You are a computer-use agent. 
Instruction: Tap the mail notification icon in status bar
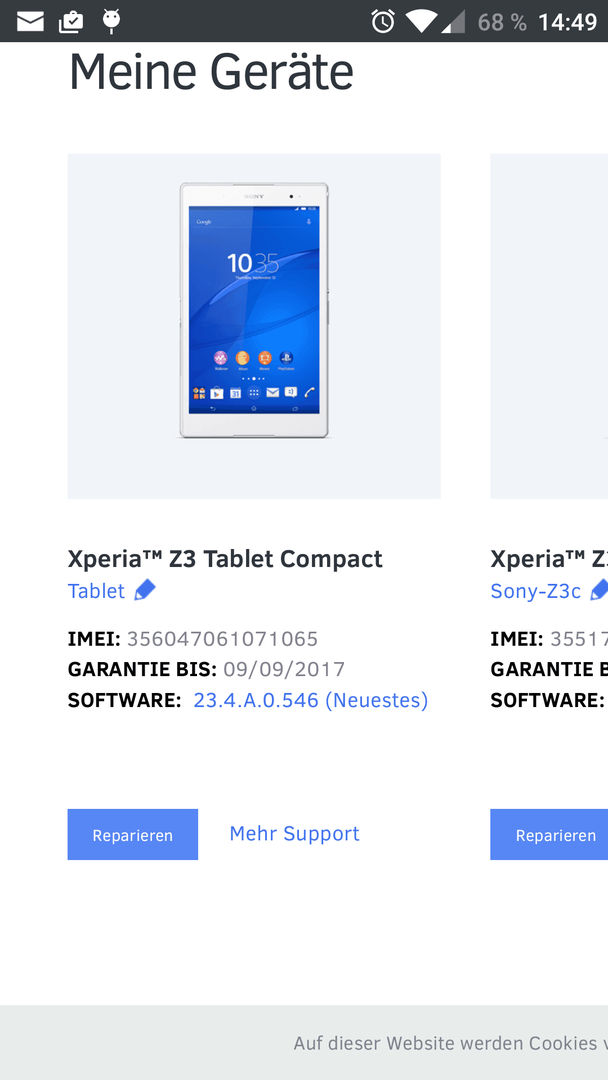pyautogui.click(x=30, y=22)
